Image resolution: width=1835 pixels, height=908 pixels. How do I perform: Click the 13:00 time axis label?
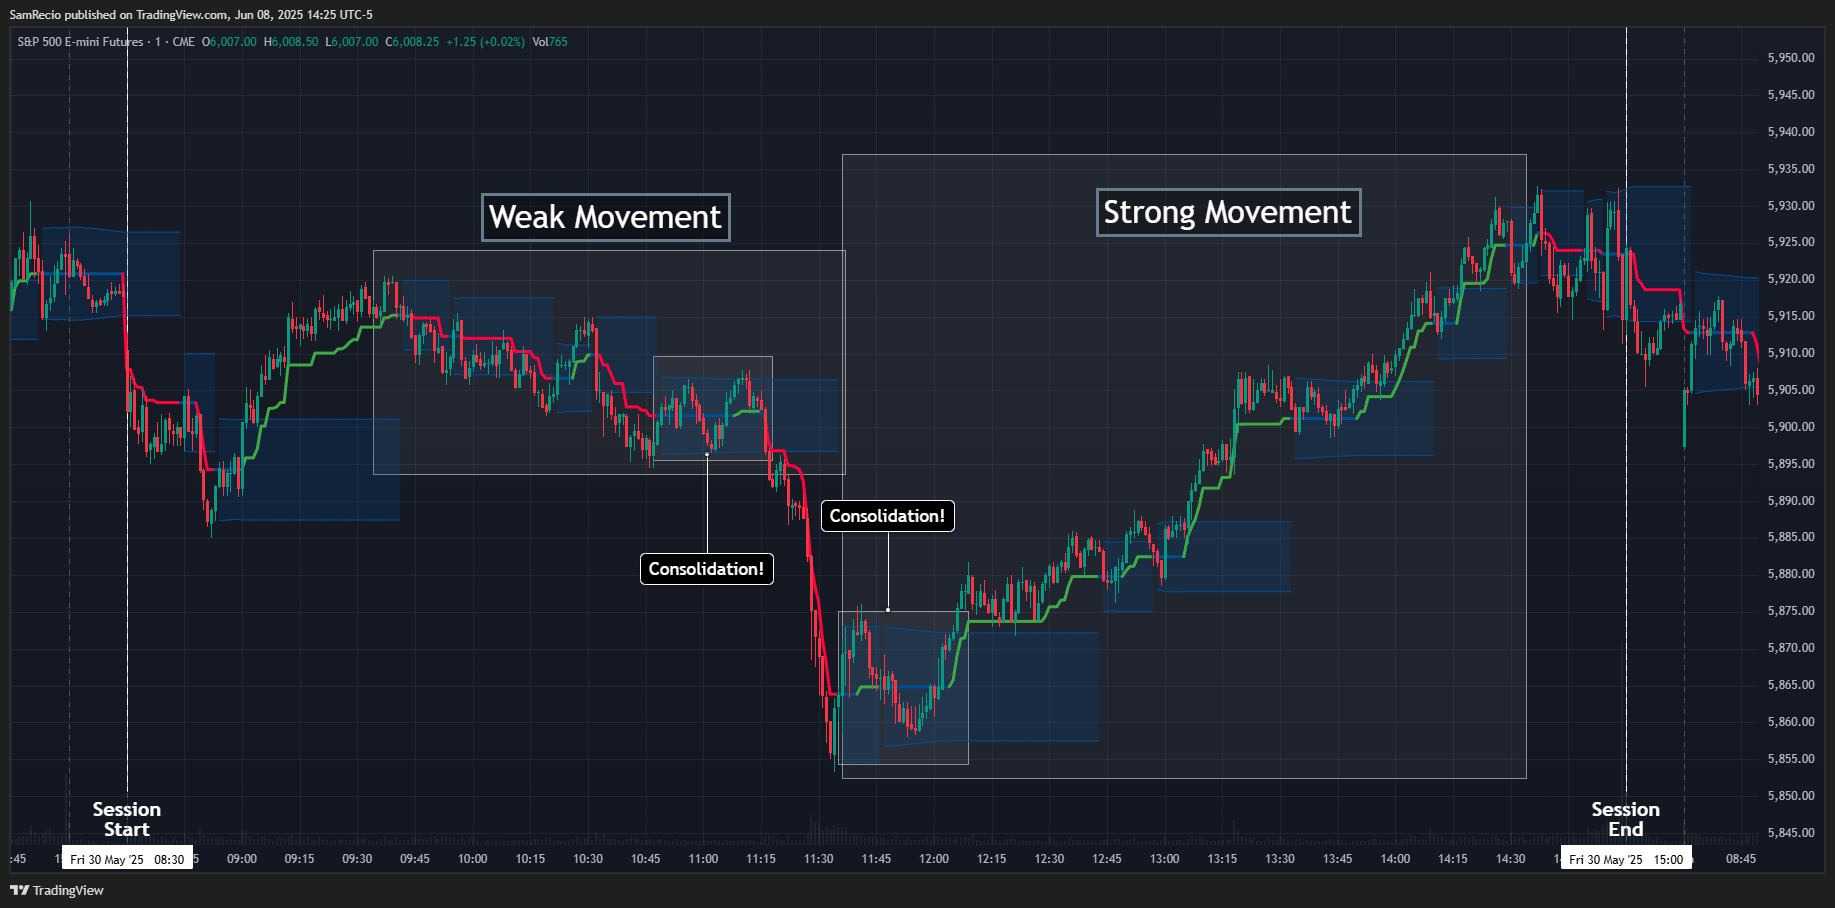(x=1165, y=859)
